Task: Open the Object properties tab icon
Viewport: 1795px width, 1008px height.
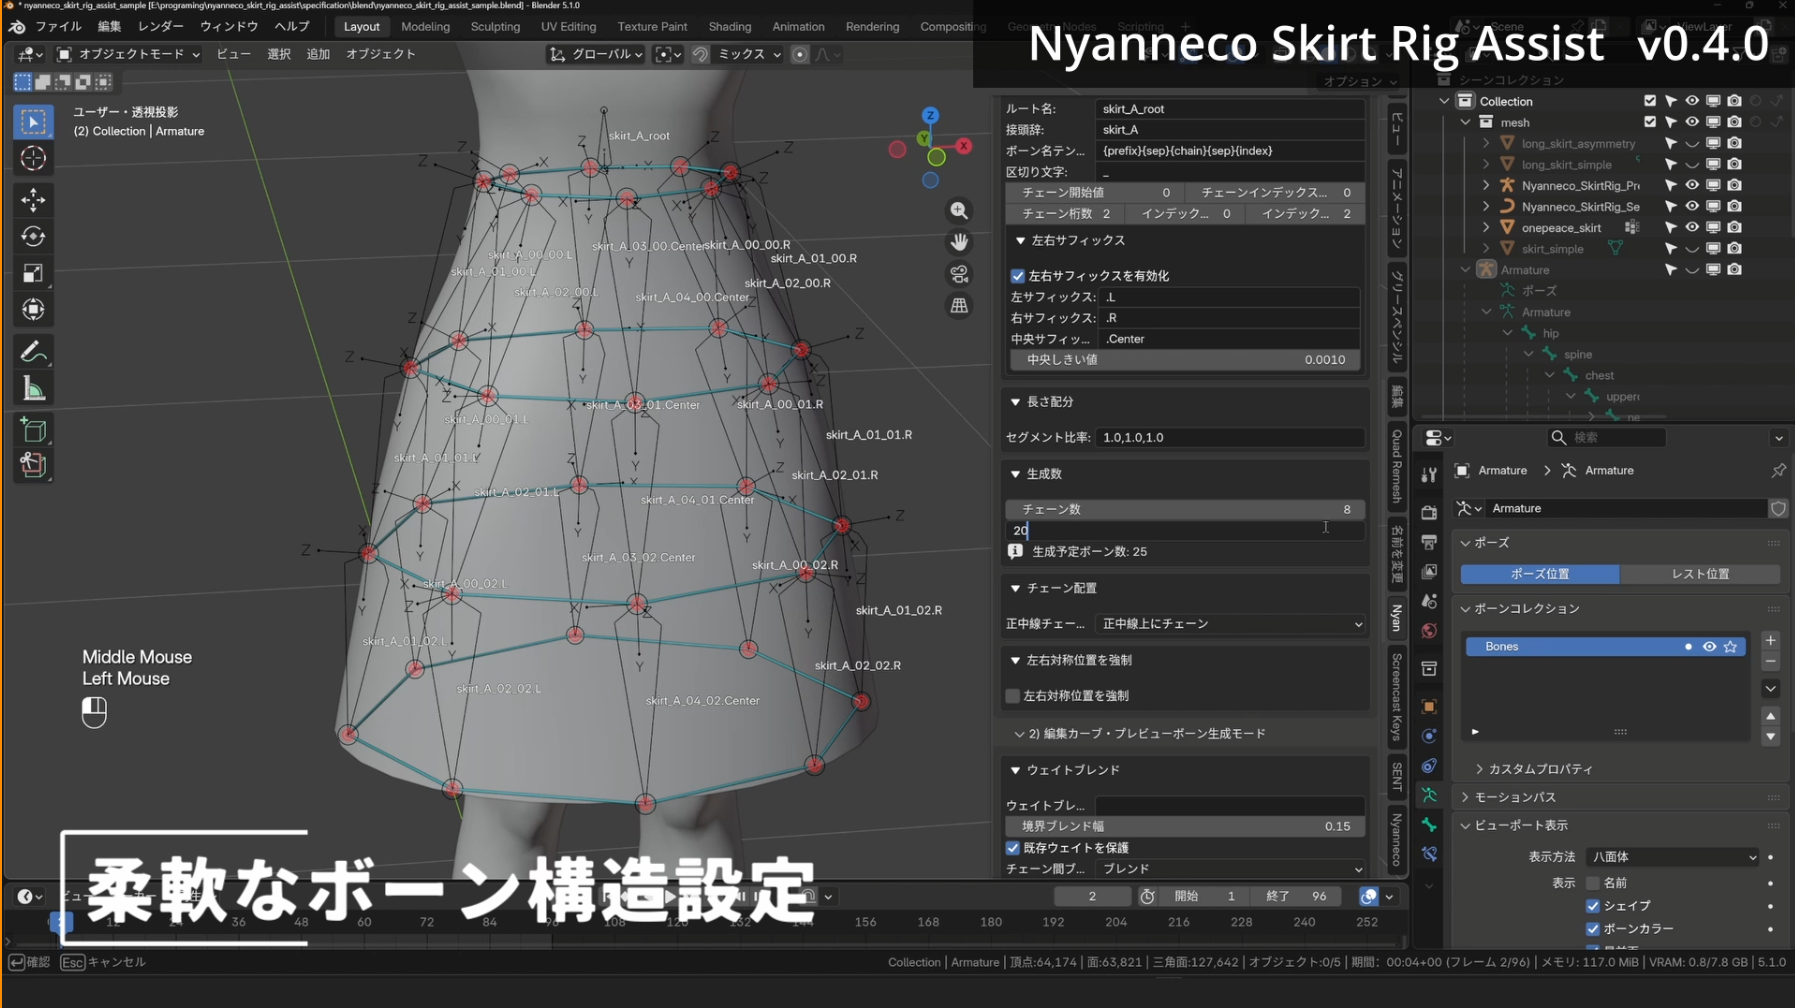Action: (x=1429, y=707)
